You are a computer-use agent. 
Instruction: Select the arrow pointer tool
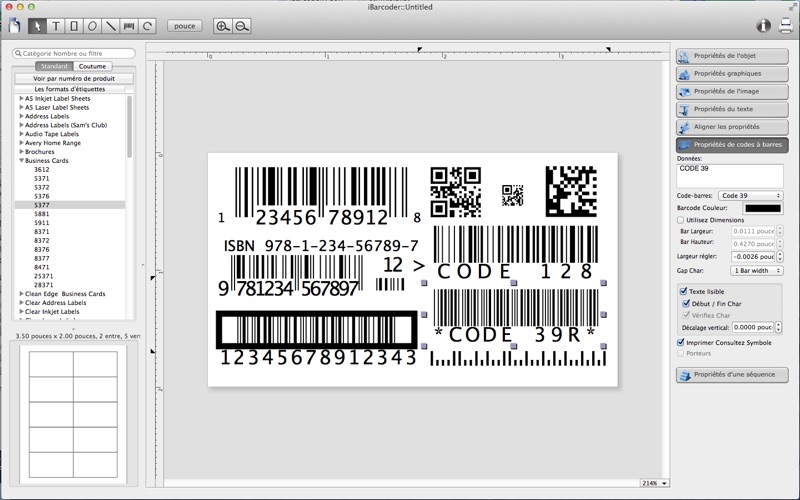point(37,26)
